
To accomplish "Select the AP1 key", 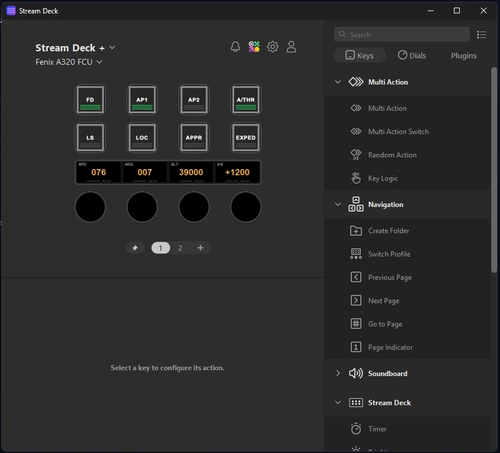I will 142,100.
